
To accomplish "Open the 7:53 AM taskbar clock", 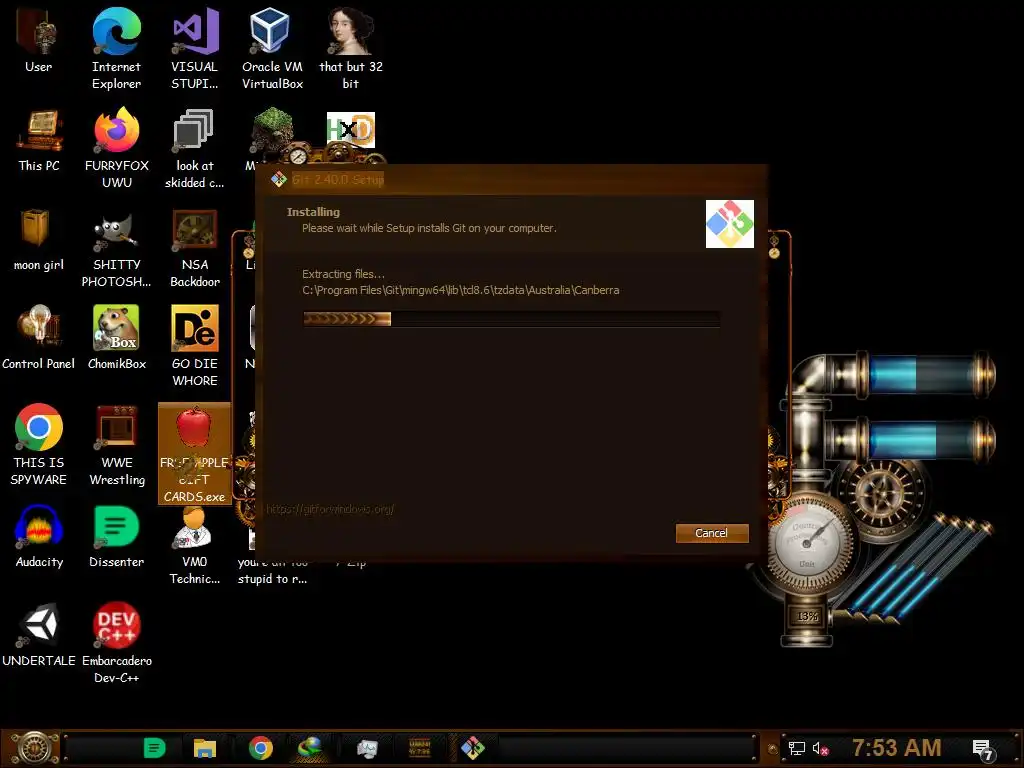I will 897,748.
